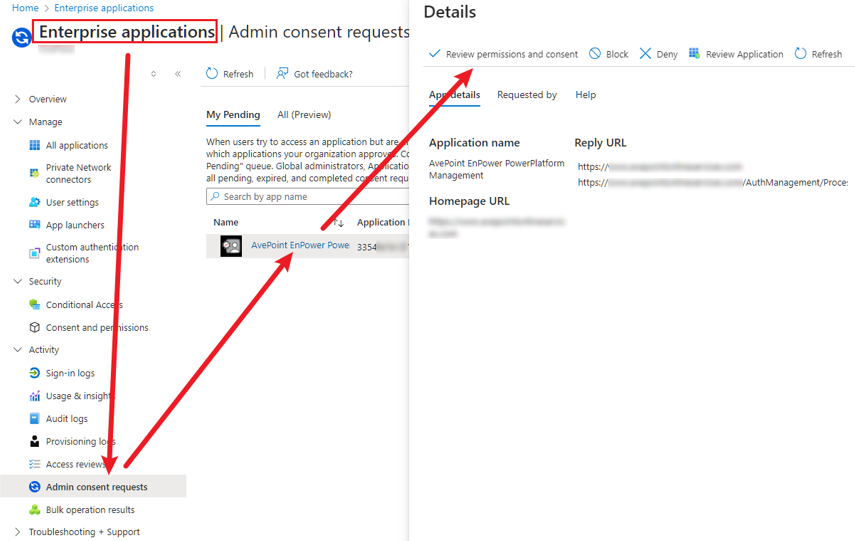Viewport: 855px width, 541px height.
Task: Open the Requested by tab
Action: coord(527,94)
